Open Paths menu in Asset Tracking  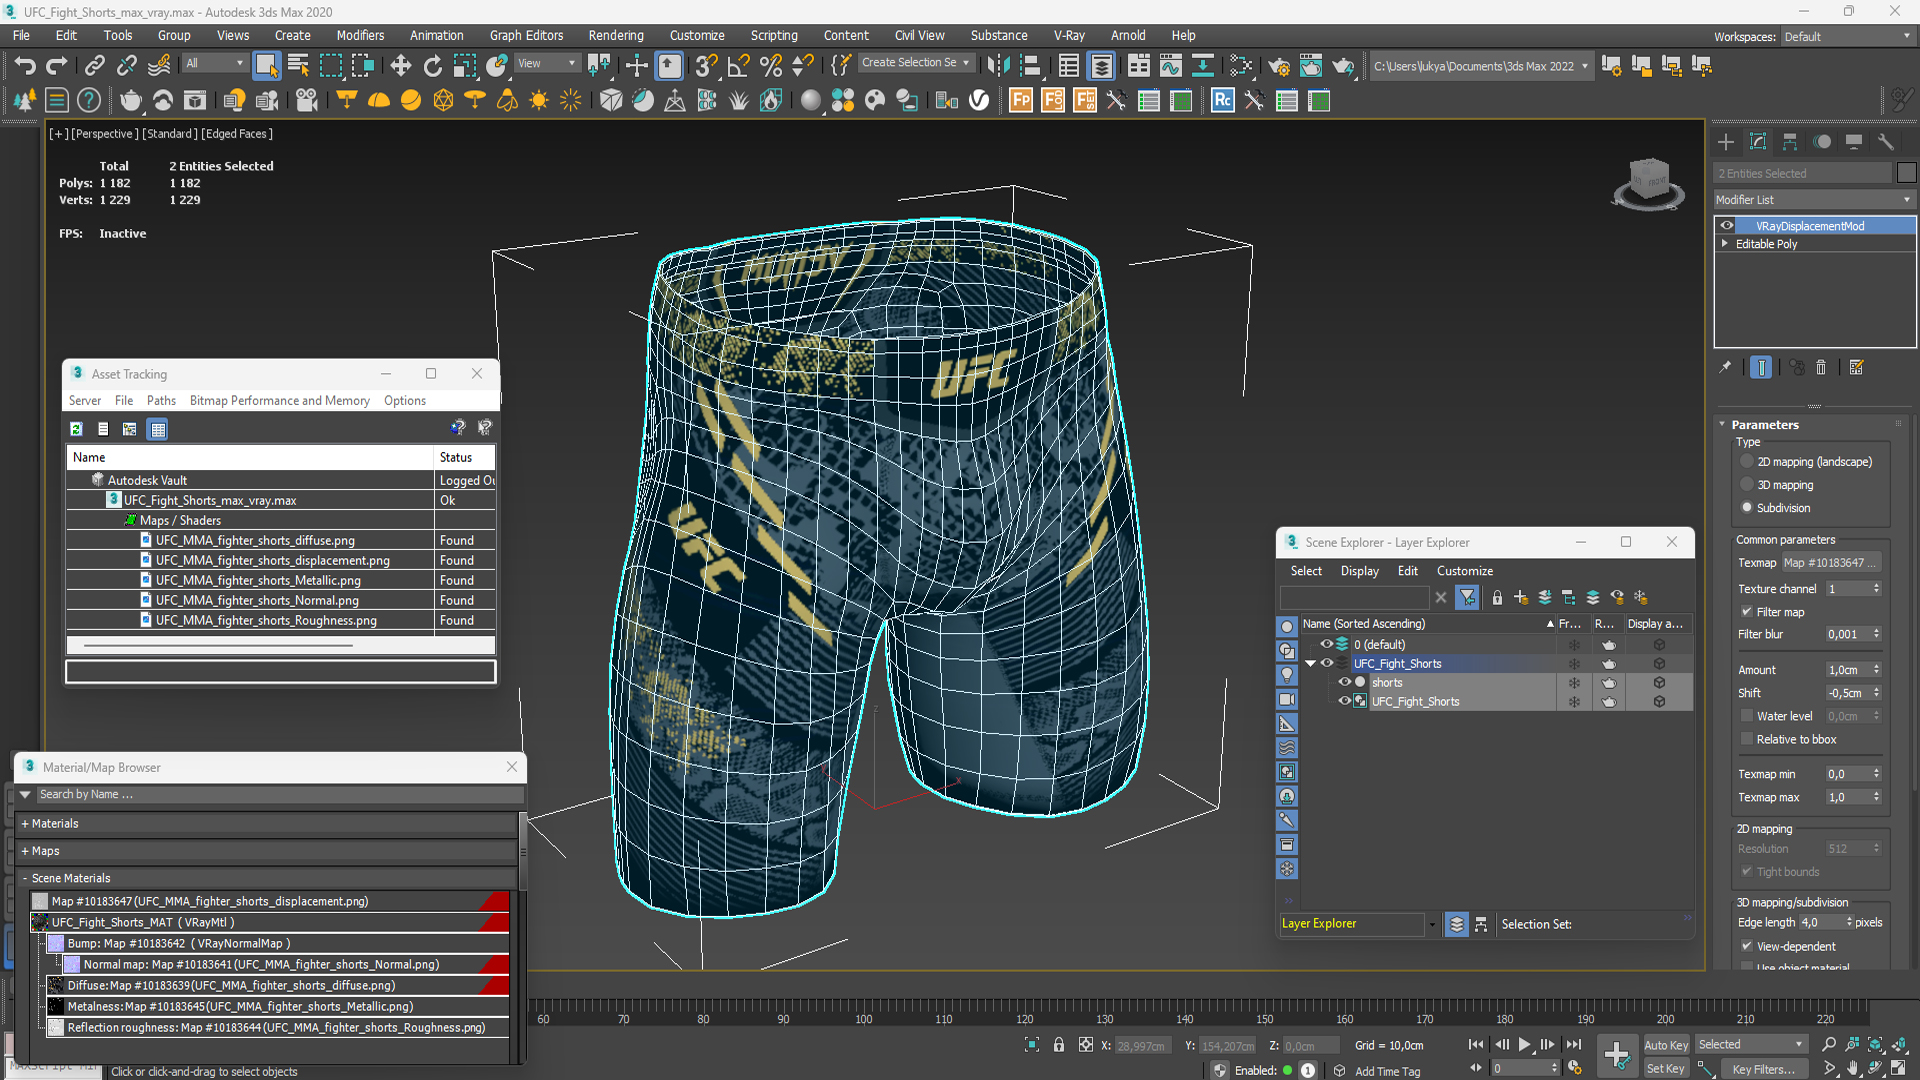coord(161,401)
